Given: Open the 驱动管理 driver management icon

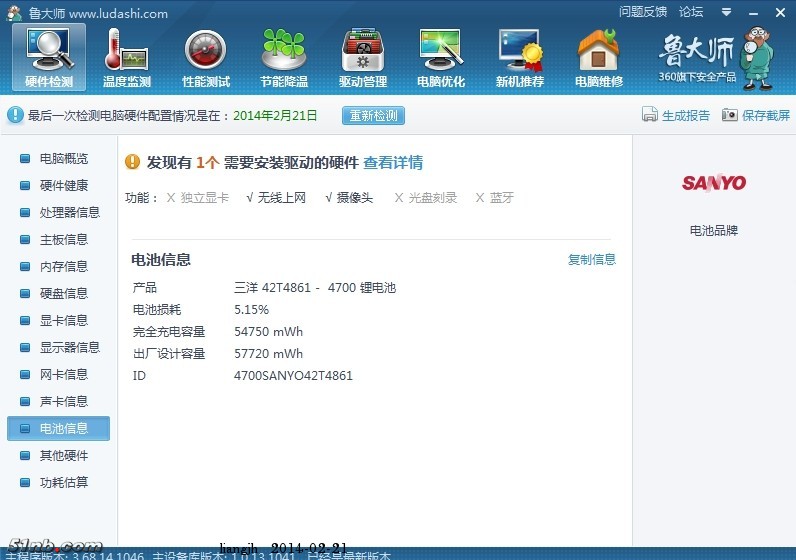Looking at the screenshot, I should pos(363,57).
